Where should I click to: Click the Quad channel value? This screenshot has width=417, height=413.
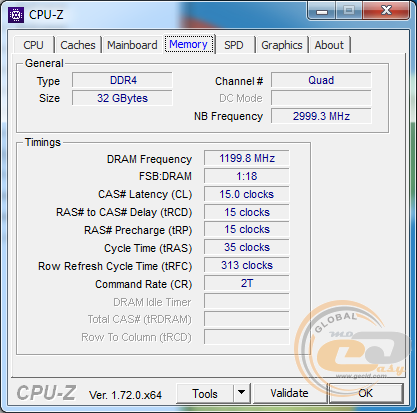click(x=321, y=80)
